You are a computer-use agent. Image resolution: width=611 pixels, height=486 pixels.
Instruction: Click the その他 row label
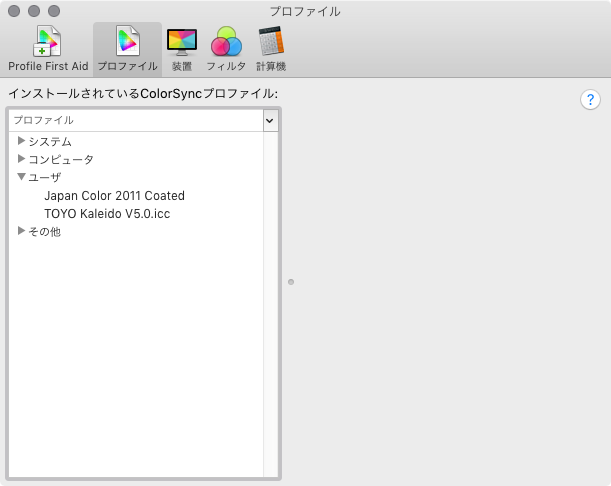tap(45, 232)
